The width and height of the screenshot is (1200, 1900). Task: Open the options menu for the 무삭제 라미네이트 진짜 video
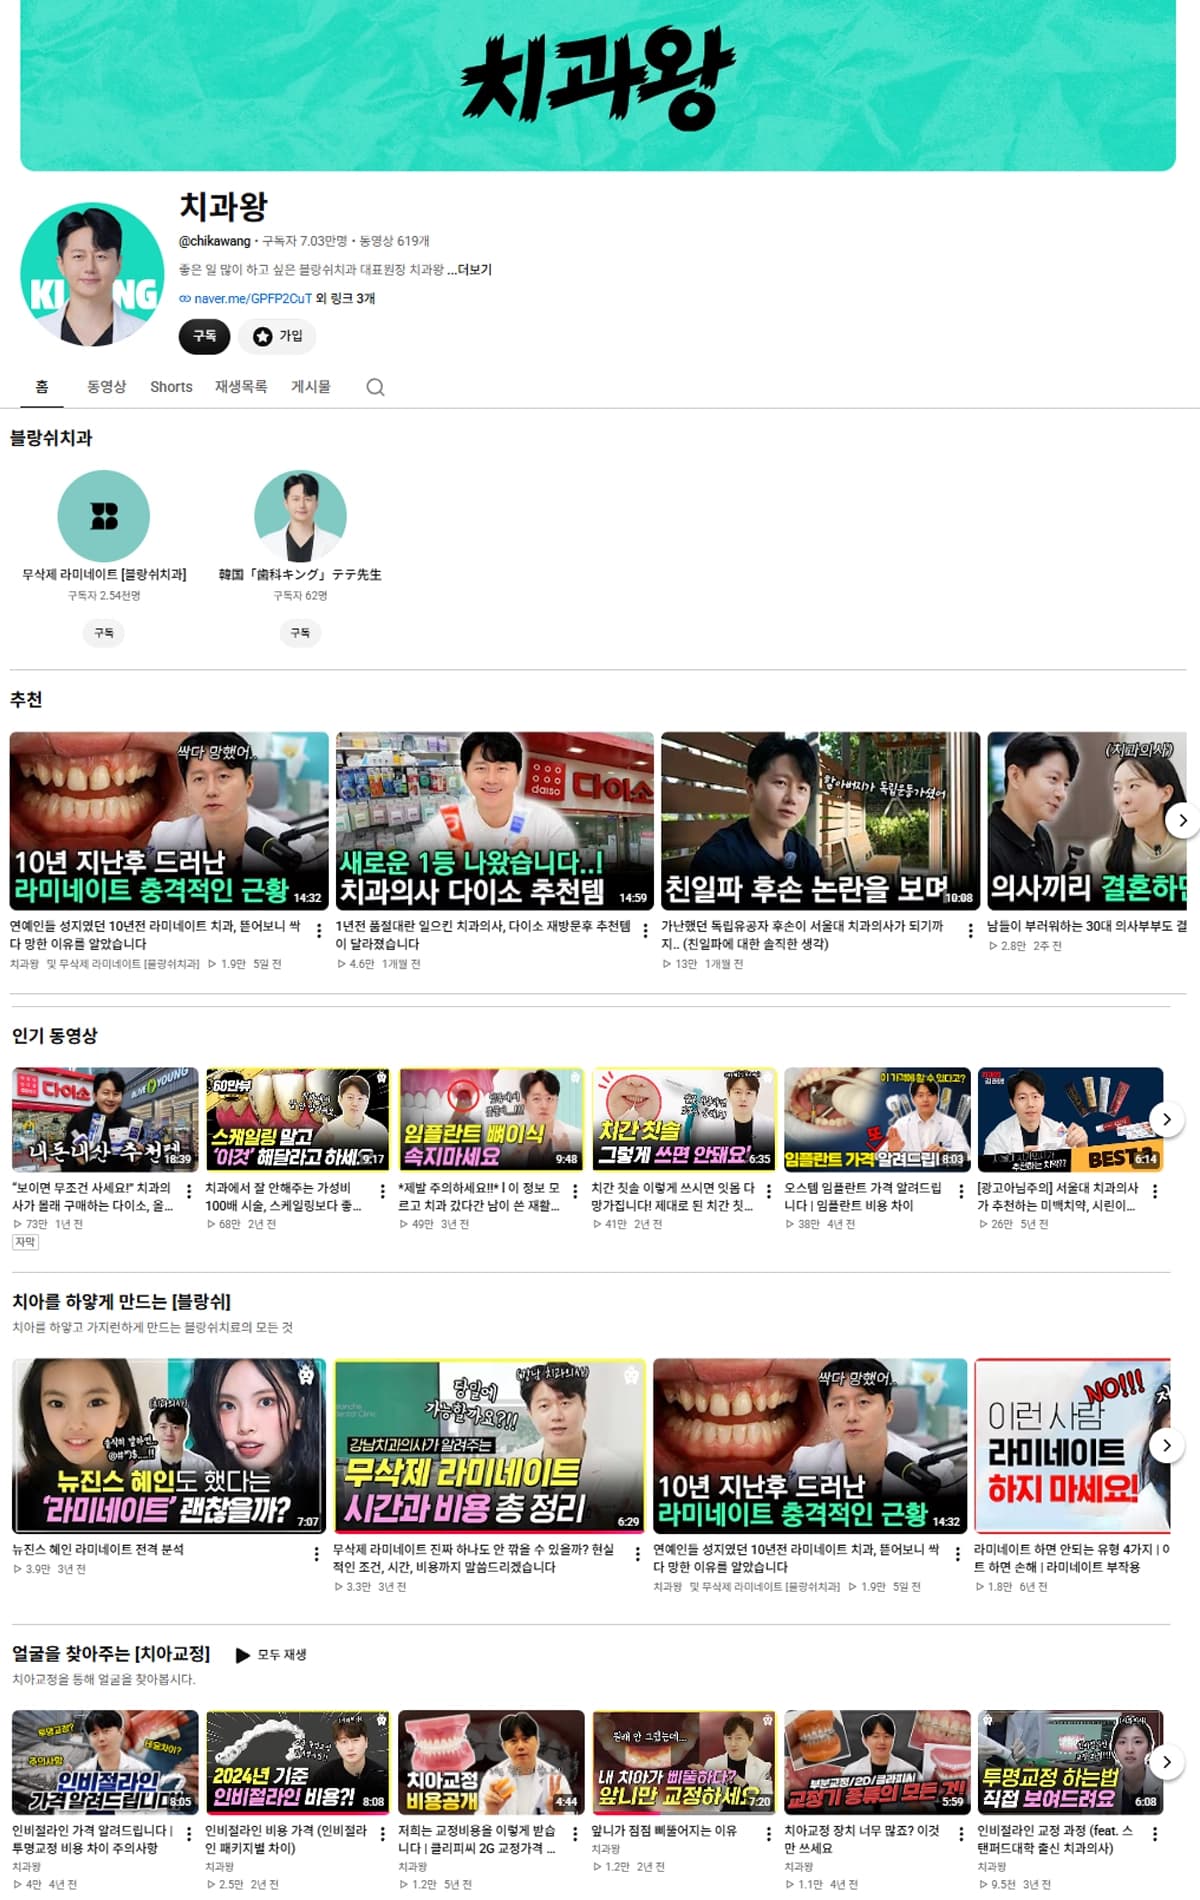[637, 1553]
